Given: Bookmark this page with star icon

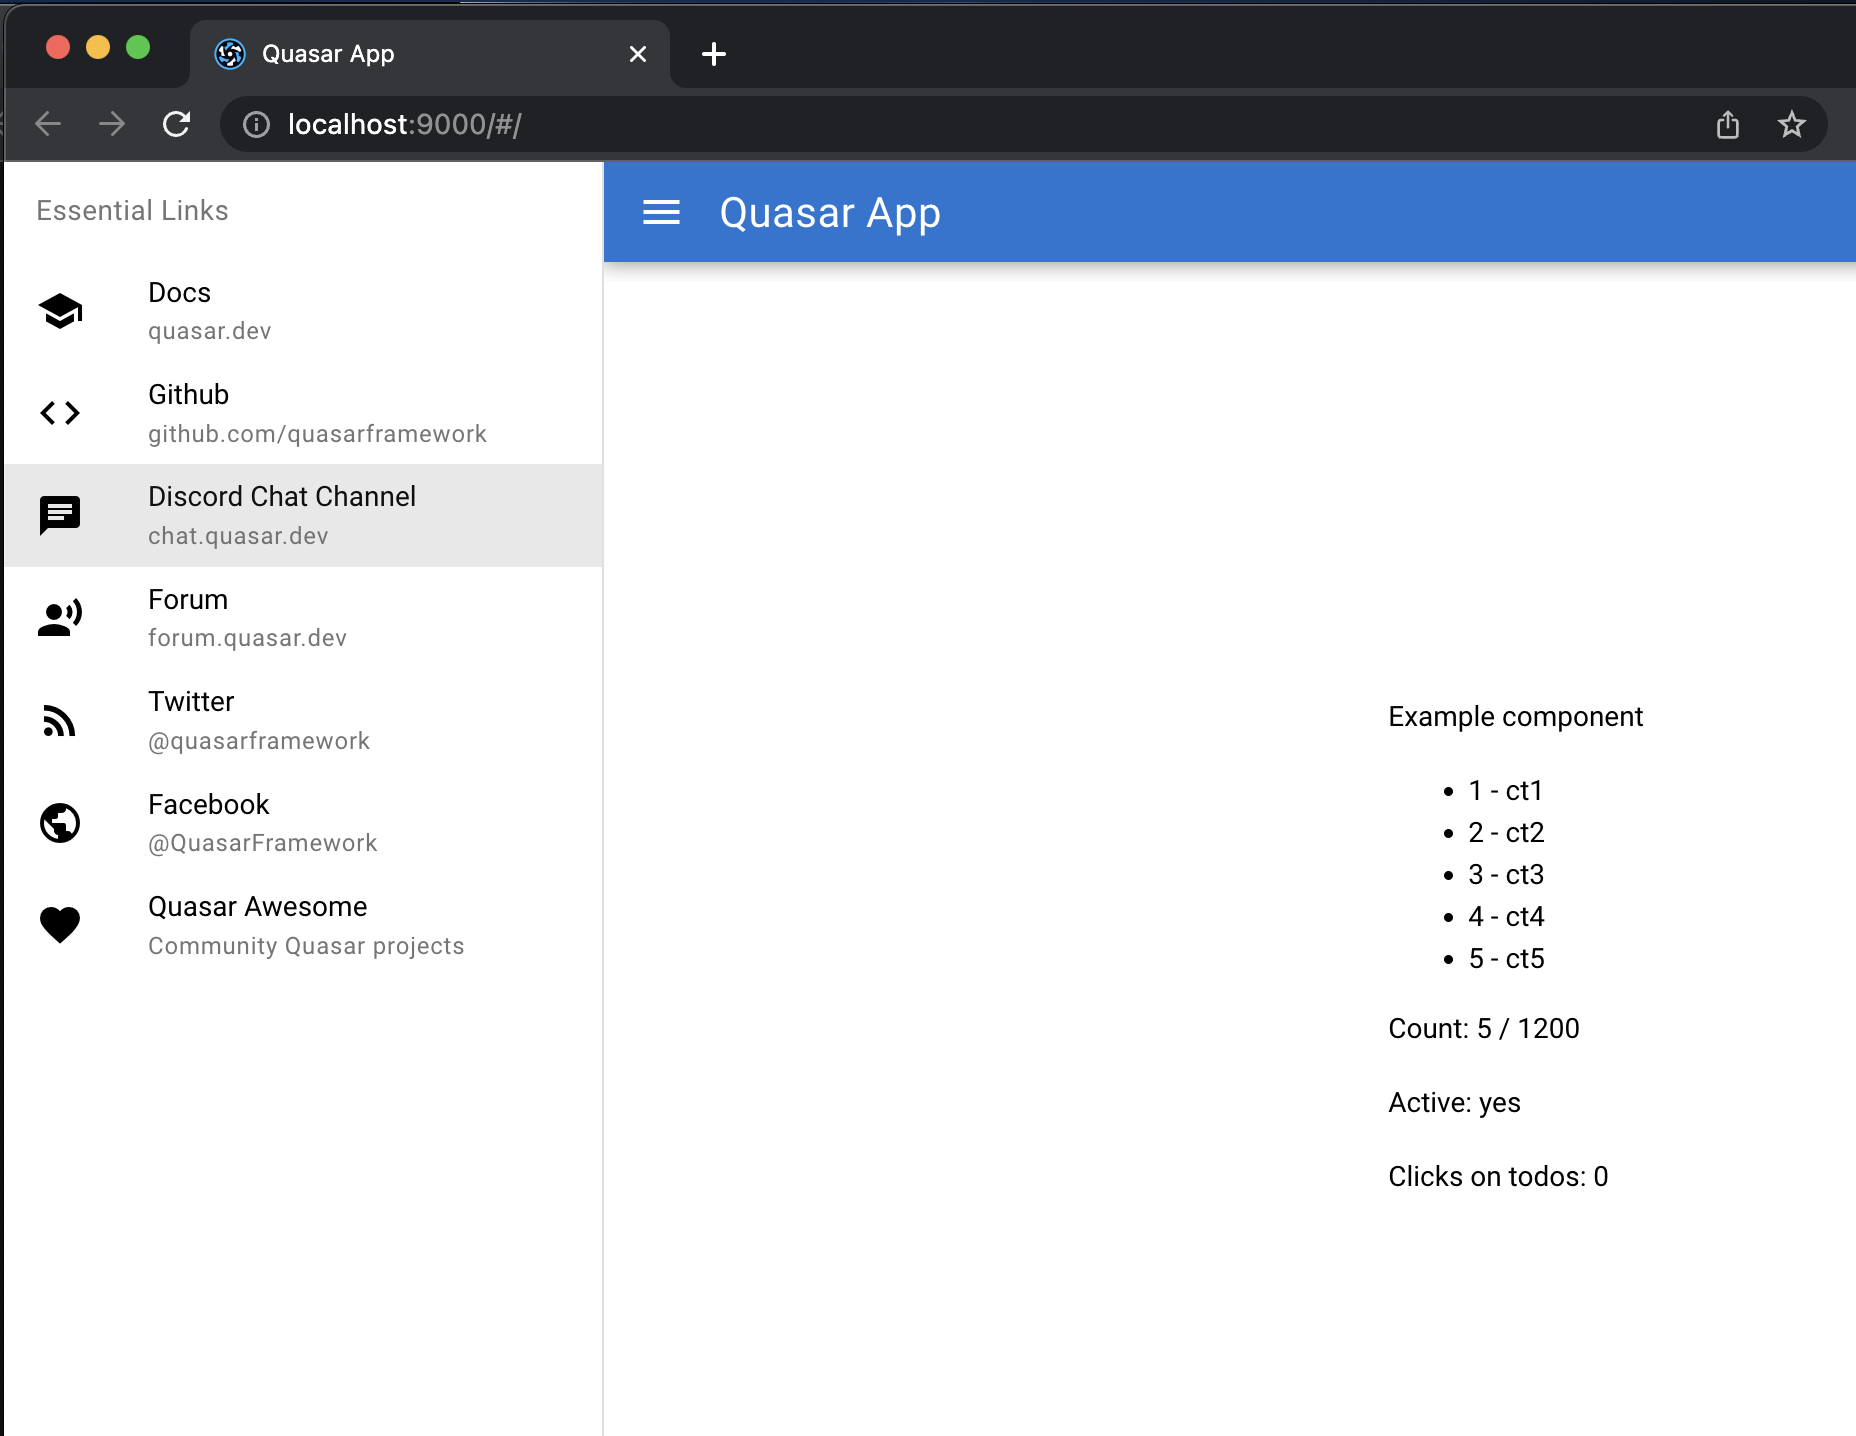Looking at the screenshot, I should coord(1792,124).
